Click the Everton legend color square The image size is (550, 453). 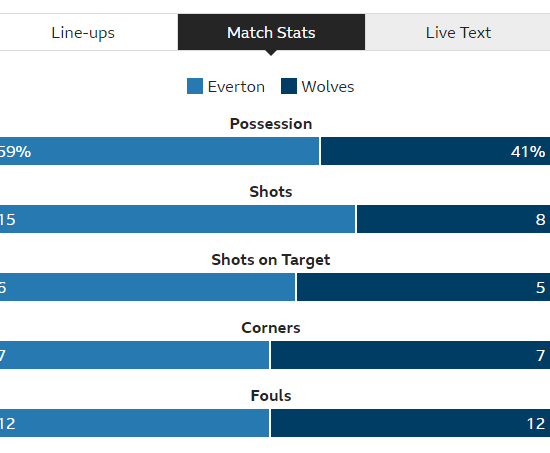(x=195, y=86)
